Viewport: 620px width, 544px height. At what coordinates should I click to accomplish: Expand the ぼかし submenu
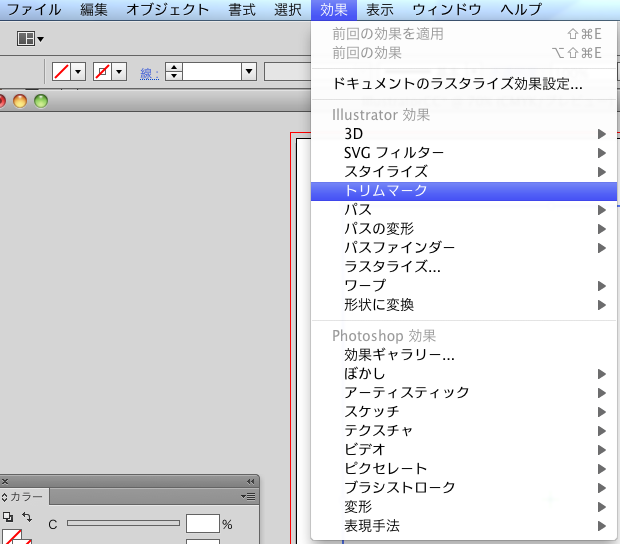pyautogui.click(x=464, y=374)
